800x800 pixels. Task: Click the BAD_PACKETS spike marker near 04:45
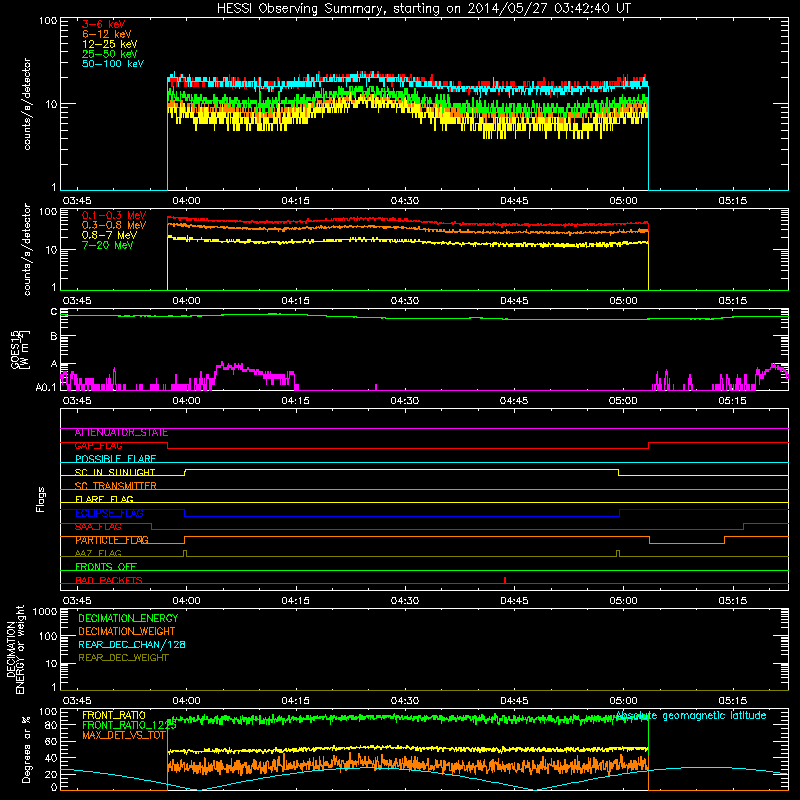505,580
